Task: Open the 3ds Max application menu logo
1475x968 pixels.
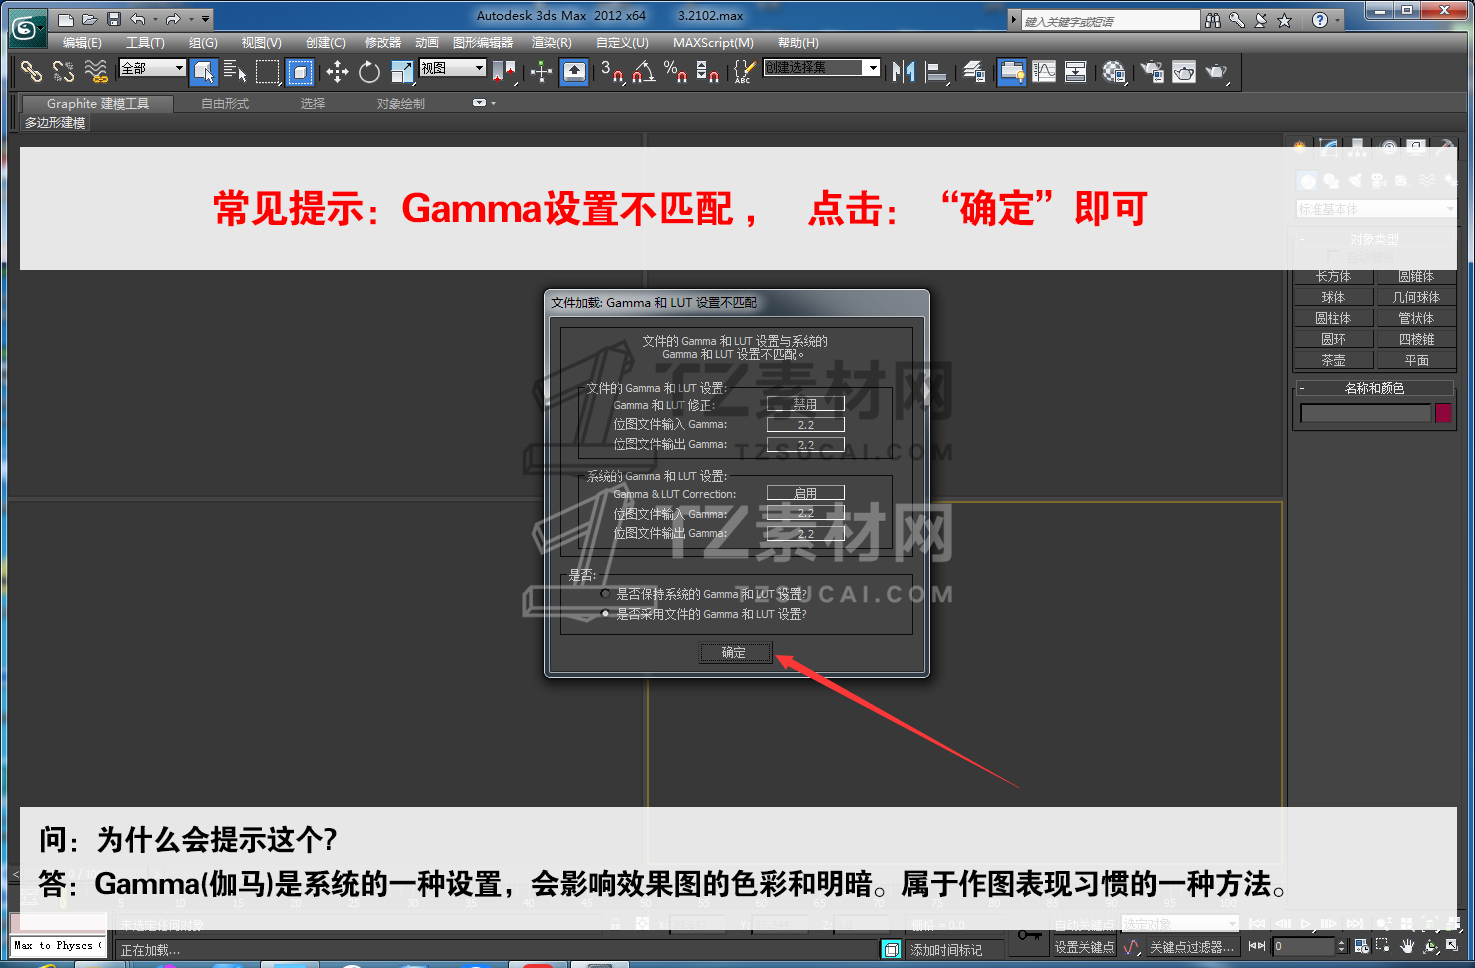Action: 27,27
